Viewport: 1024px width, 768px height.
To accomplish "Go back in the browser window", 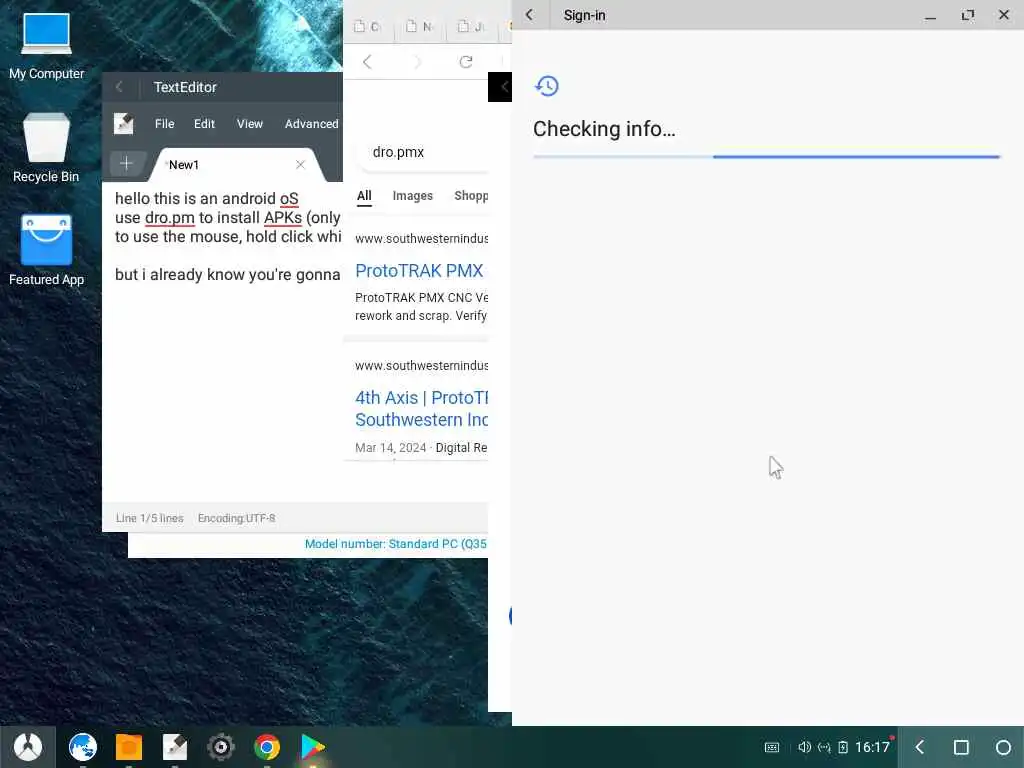I will click(x=367, y=62).
